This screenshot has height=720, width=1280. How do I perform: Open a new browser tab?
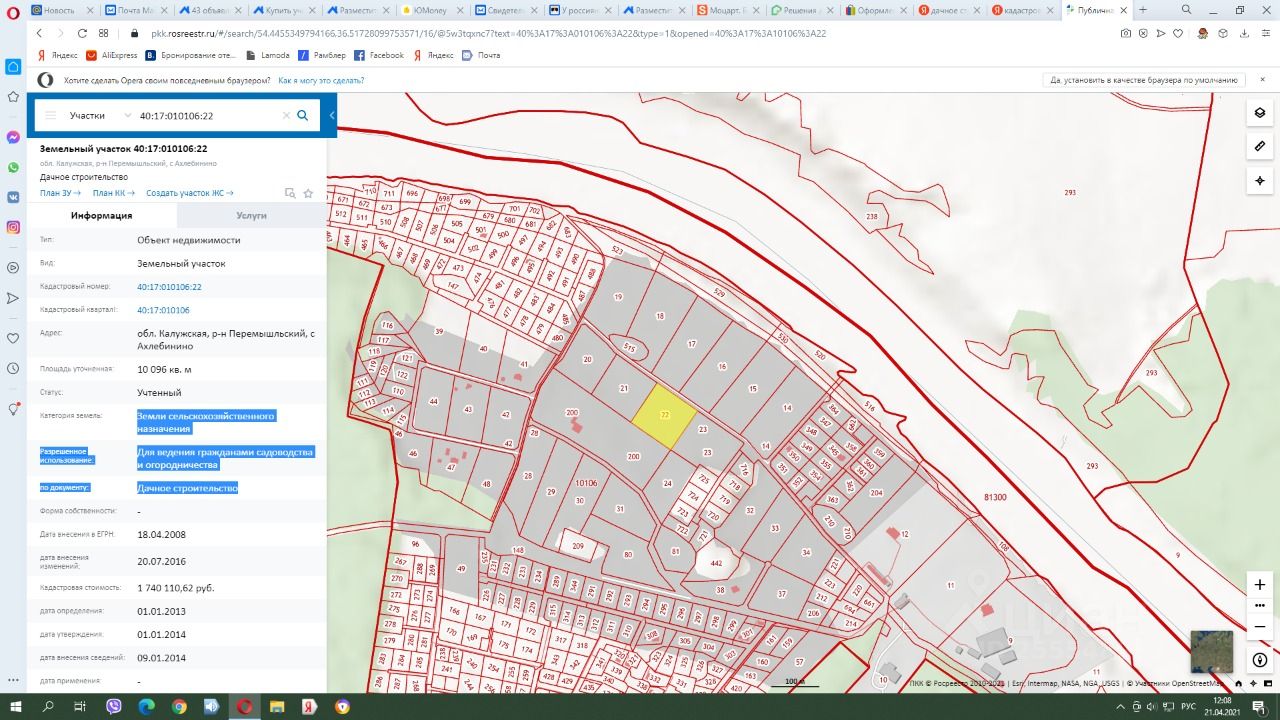(1143, 10)
